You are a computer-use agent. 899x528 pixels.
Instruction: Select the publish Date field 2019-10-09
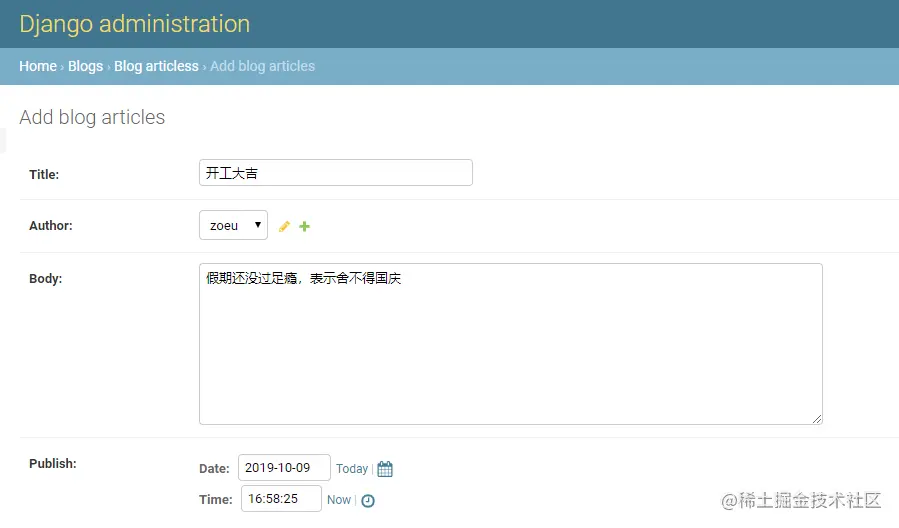pos(284,468)
